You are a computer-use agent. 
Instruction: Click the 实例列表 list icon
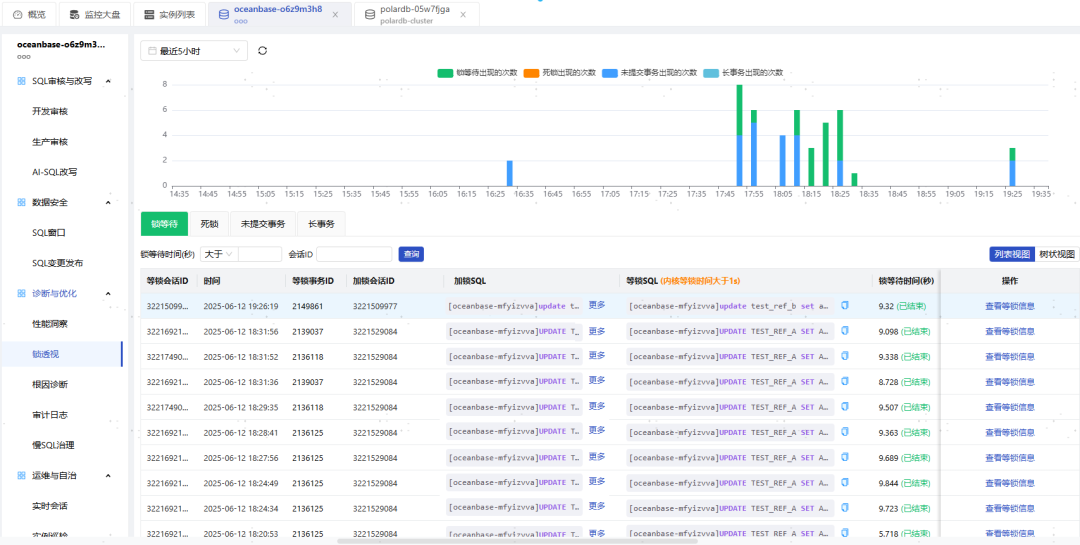tap(149, 14)
